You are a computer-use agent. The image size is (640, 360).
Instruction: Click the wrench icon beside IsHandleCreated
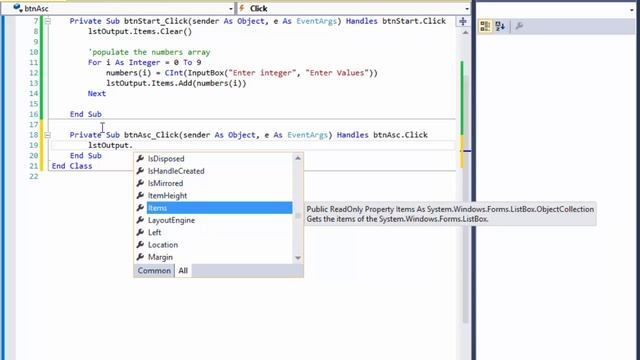click(140, 171)
